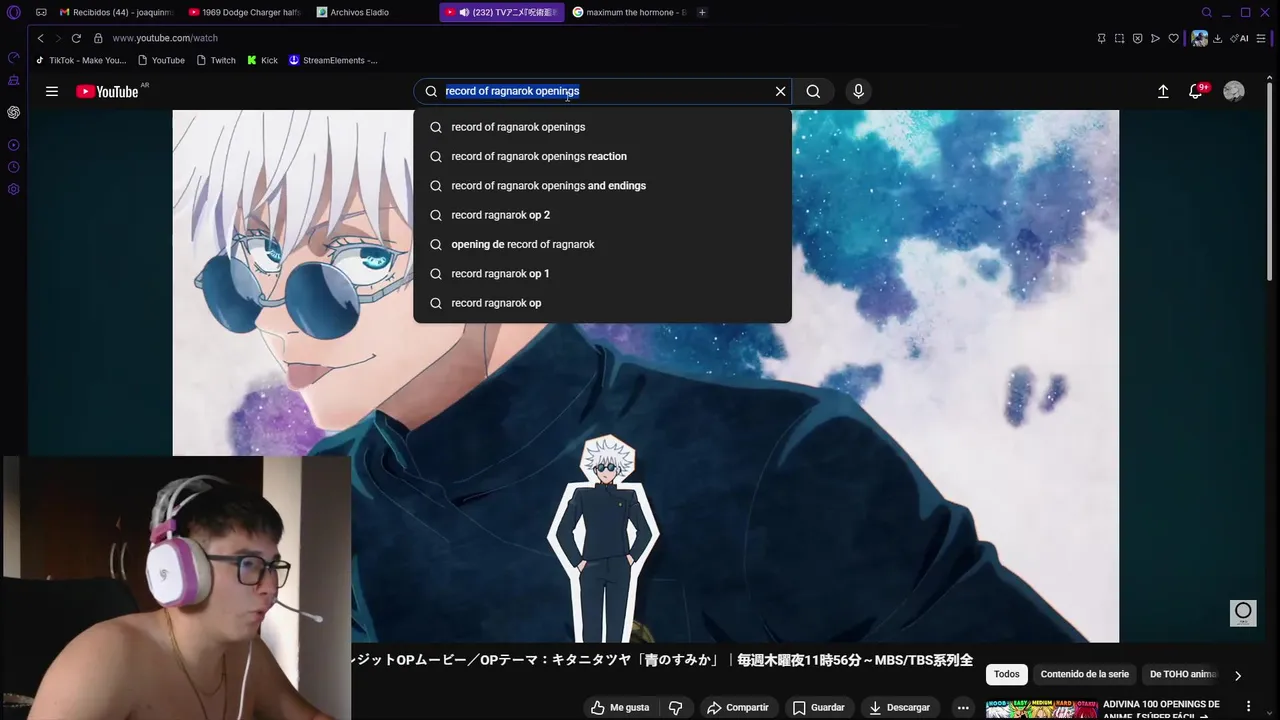Open the three-dot options menu for the ADIVINA 100 OPENINGS video

pyautogui.click(x=1248, y=706)
